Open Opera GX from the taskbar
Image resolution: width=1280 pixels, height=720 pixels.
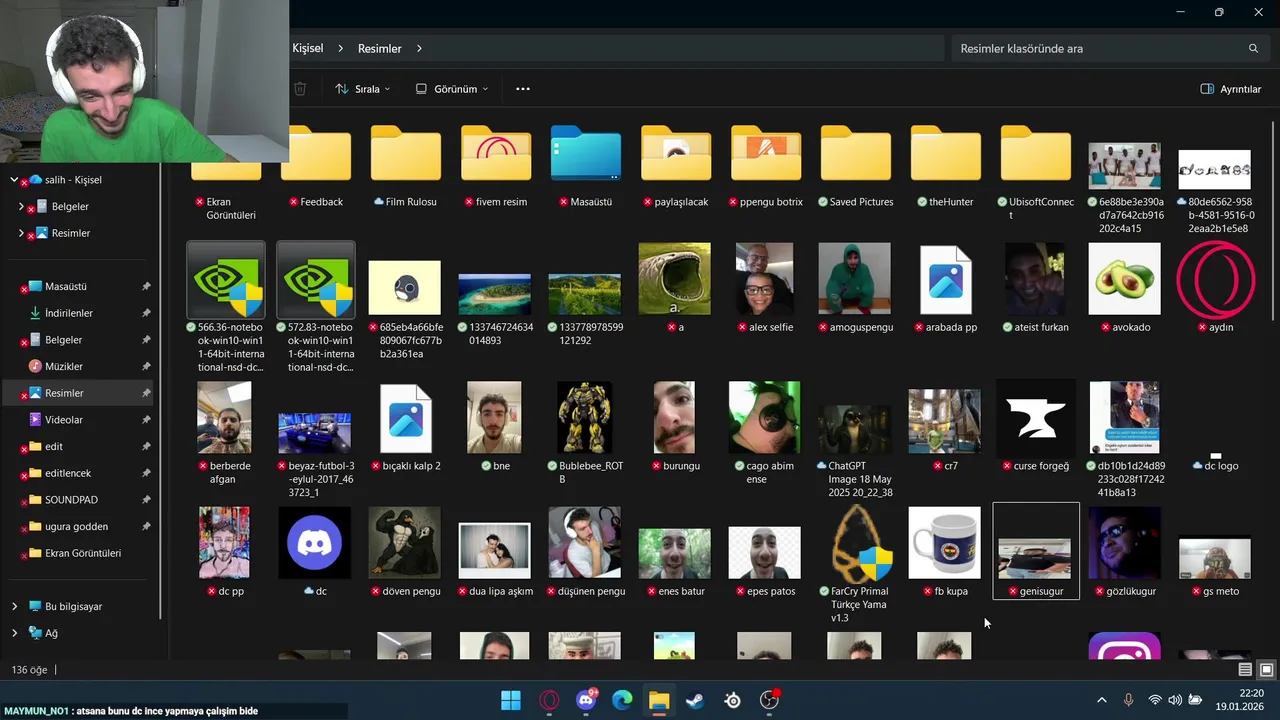coord(548,700)
